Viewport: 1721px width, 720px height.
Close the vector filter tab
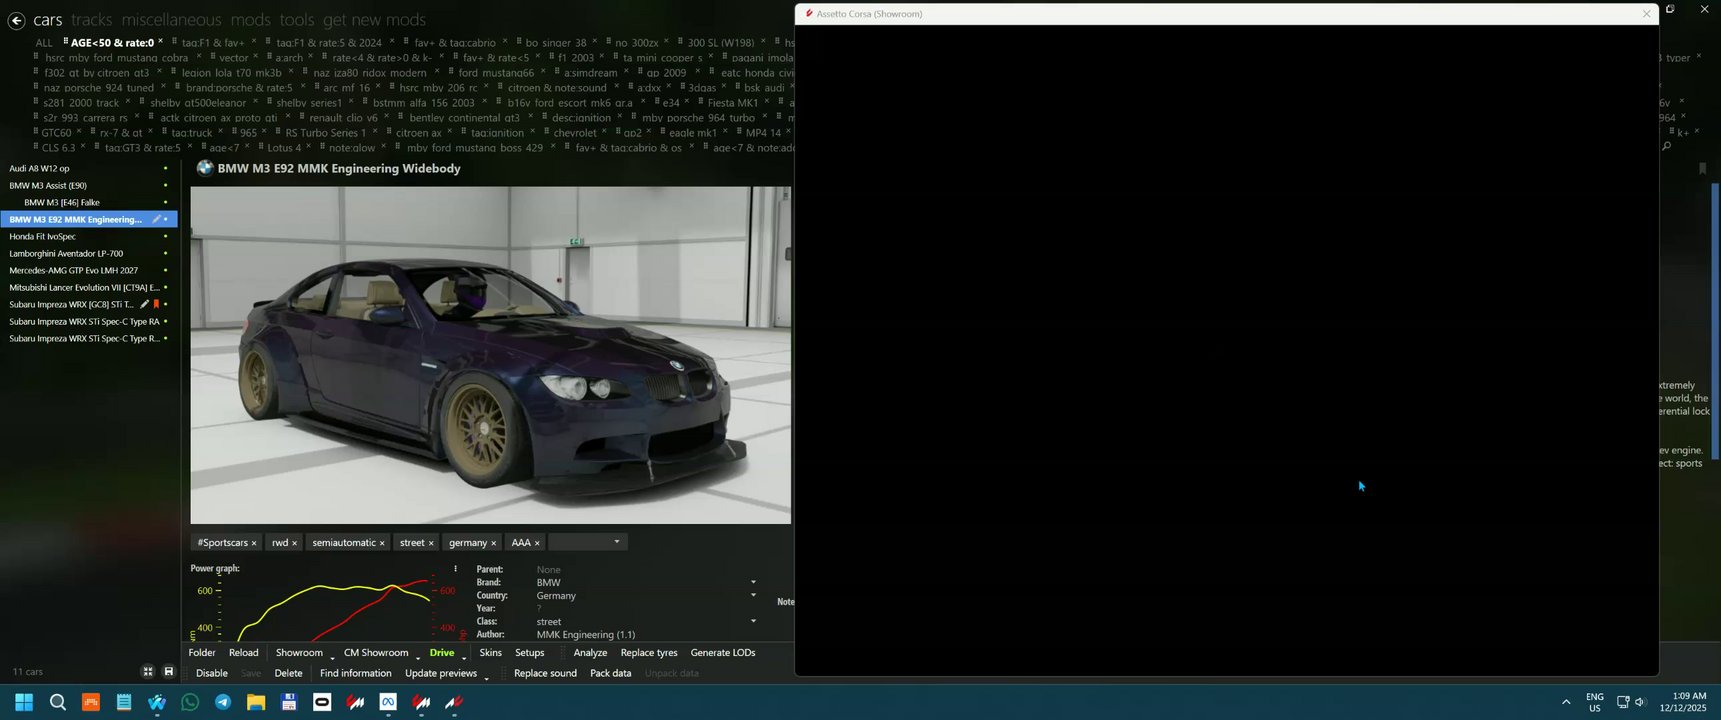point(256,57)
